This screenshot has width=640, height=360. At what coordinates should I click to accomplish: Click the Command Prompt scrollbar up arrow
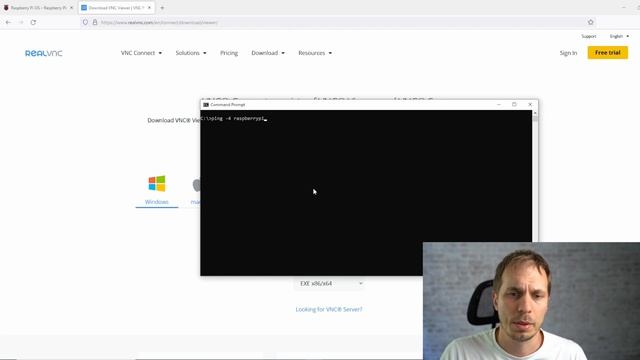[535, 113]
